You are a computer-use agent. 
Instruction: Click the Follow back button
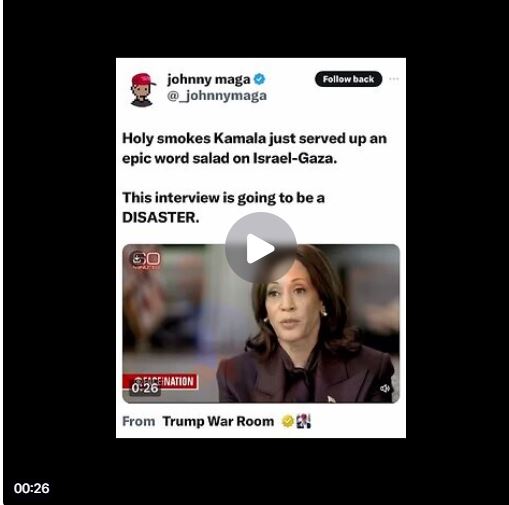[348, 79]
